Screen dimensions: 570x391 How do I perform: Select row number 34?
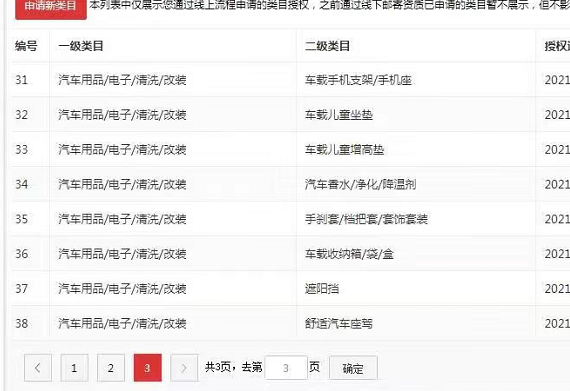click(21, 184)
